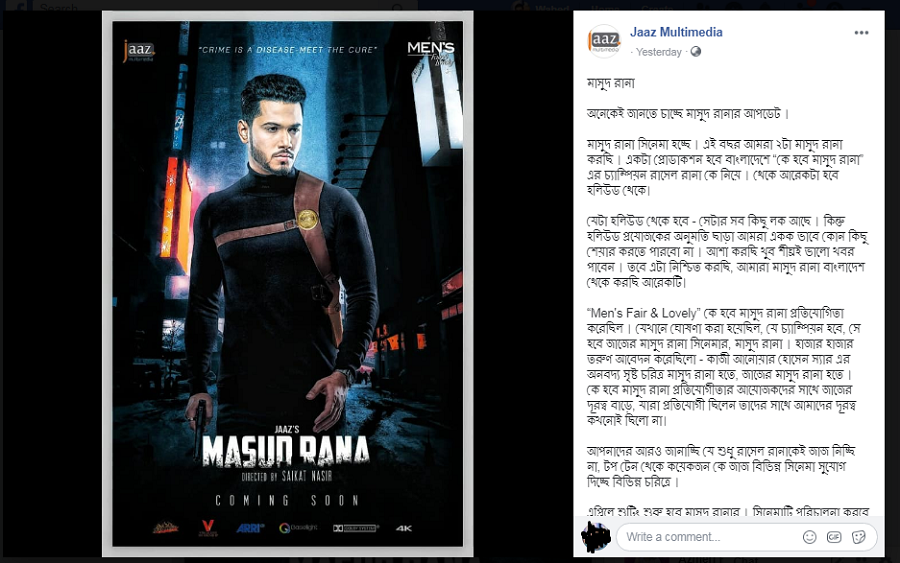
Task: Click the Jaaz Multimedia profile picture
Action: click(604, 41)
